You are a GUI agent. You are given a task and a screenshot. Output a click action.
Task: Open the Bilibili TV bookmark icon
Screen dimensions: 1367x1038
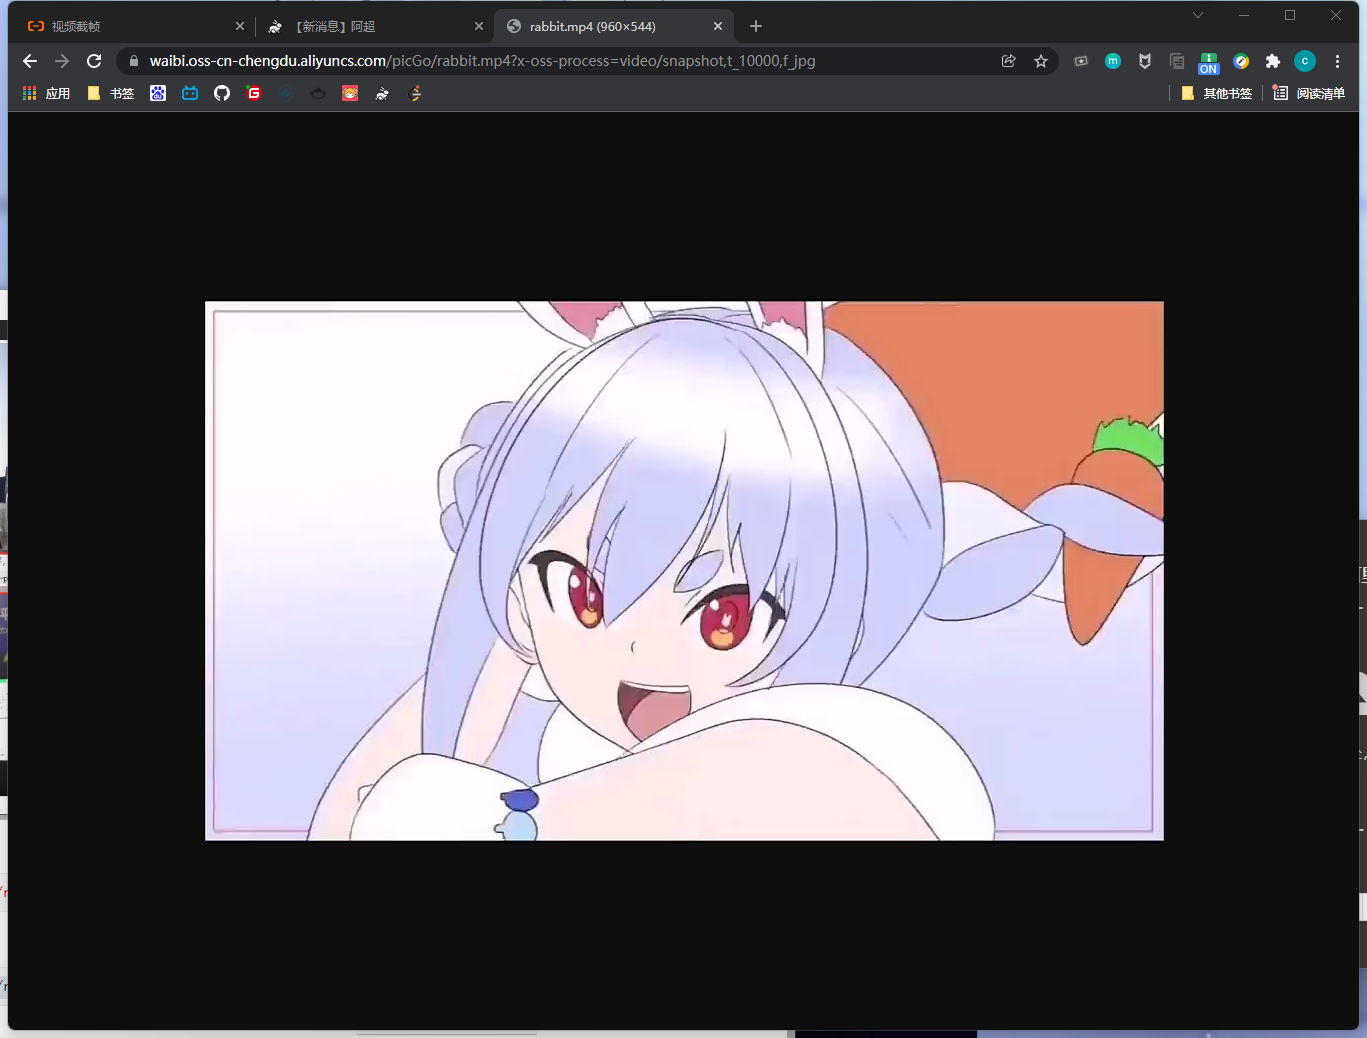tap(190, 93)
